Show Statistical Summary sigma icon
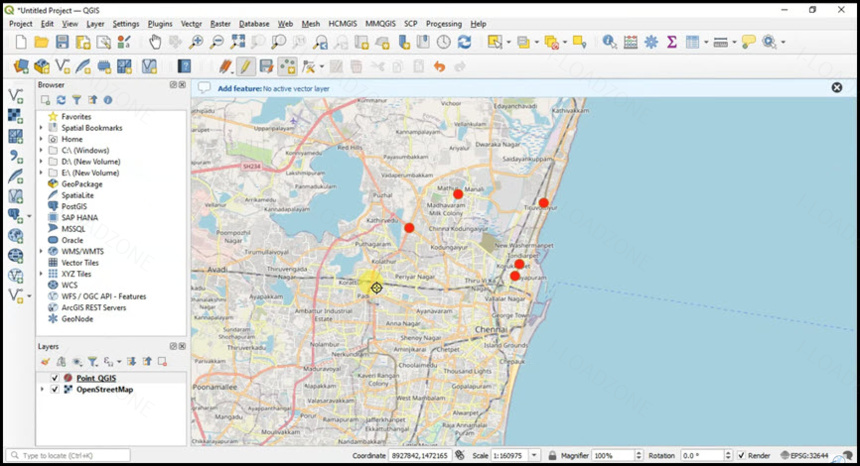This screenshot has width=860, height=466. click(x=672, y=42)
